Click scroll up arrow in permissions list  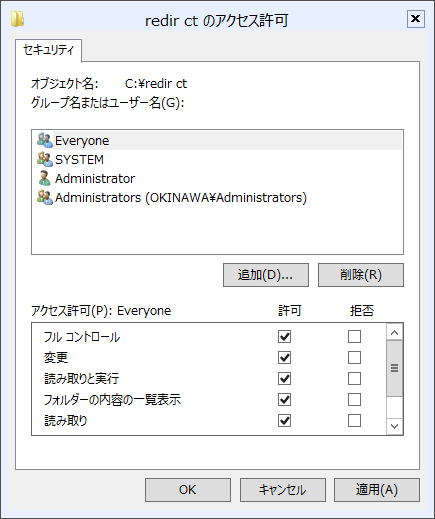click(395, 332)
